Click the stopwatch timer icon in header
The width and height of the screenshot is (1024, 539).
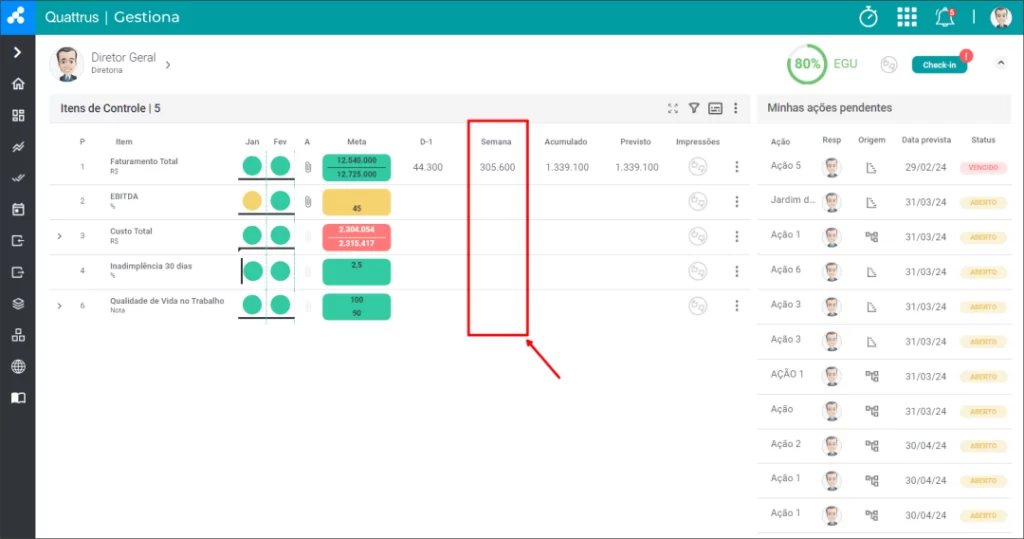868,17
